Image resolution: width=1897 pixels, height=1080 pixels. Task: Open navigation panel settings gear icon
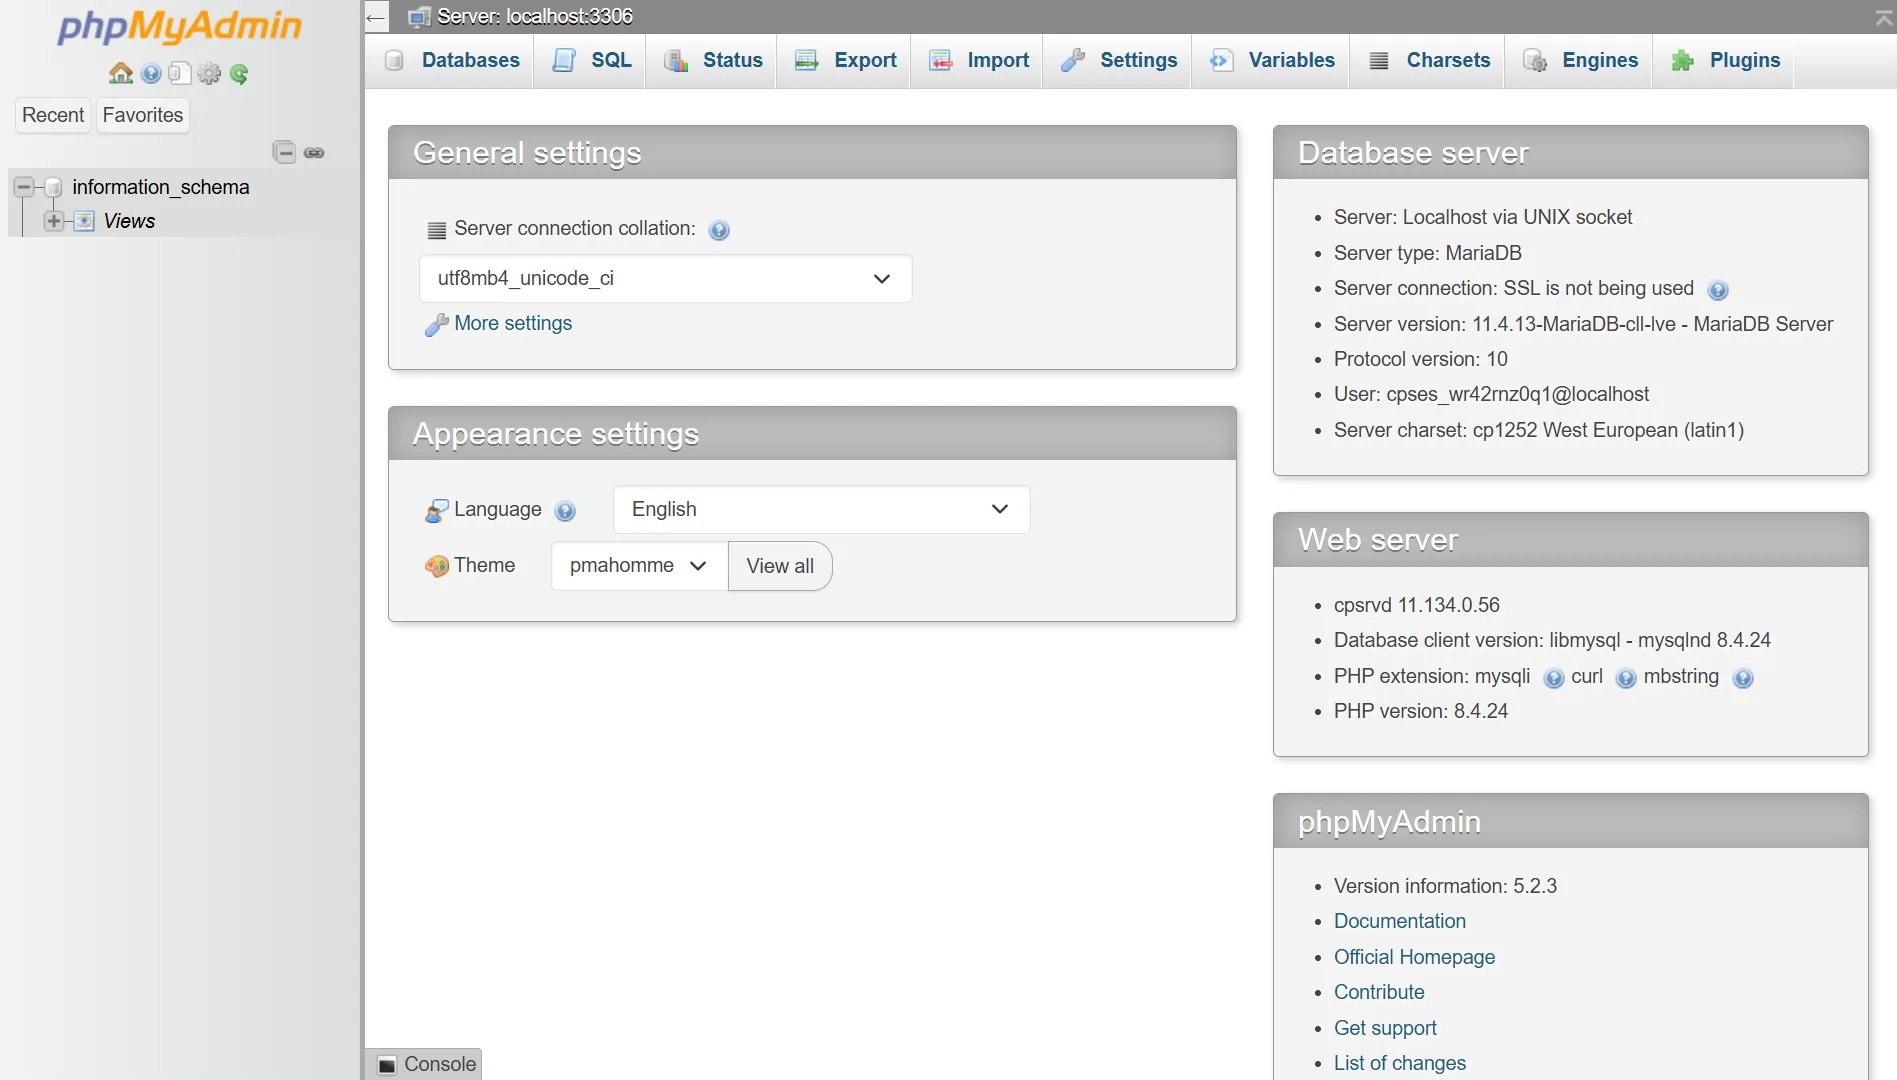(x=209, y=73)
